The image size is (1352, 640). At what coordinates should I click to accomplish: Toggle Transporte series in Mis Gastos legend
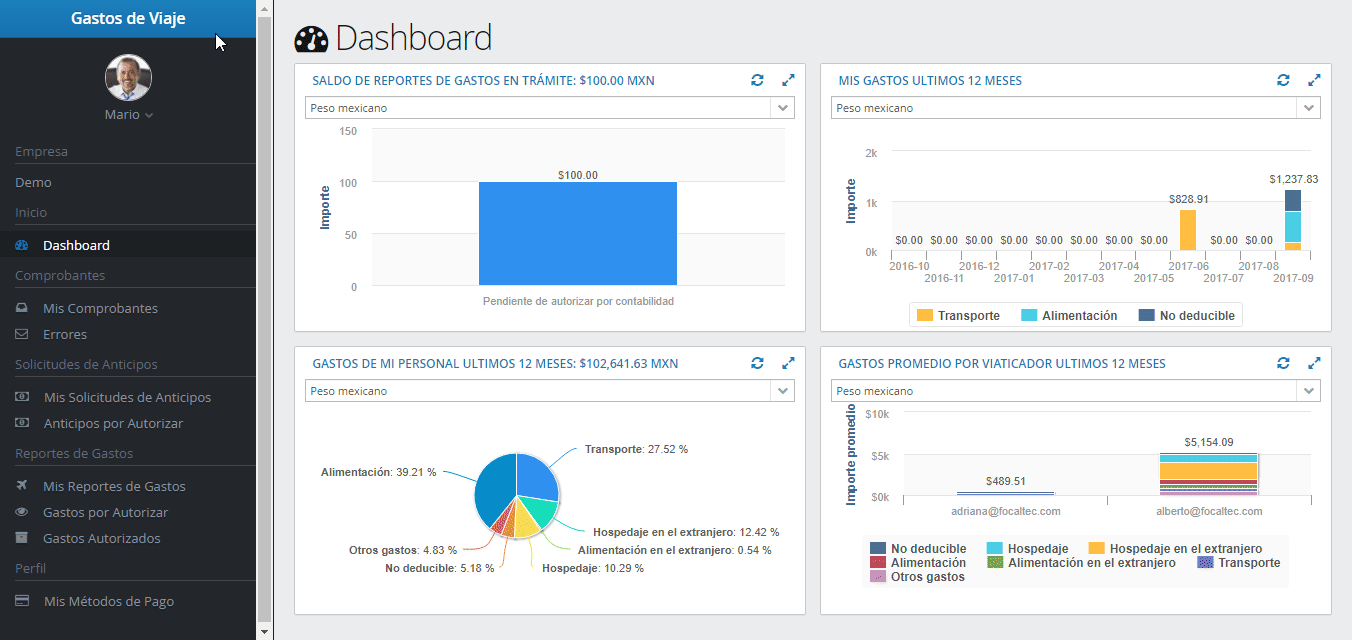pos(958,316)
